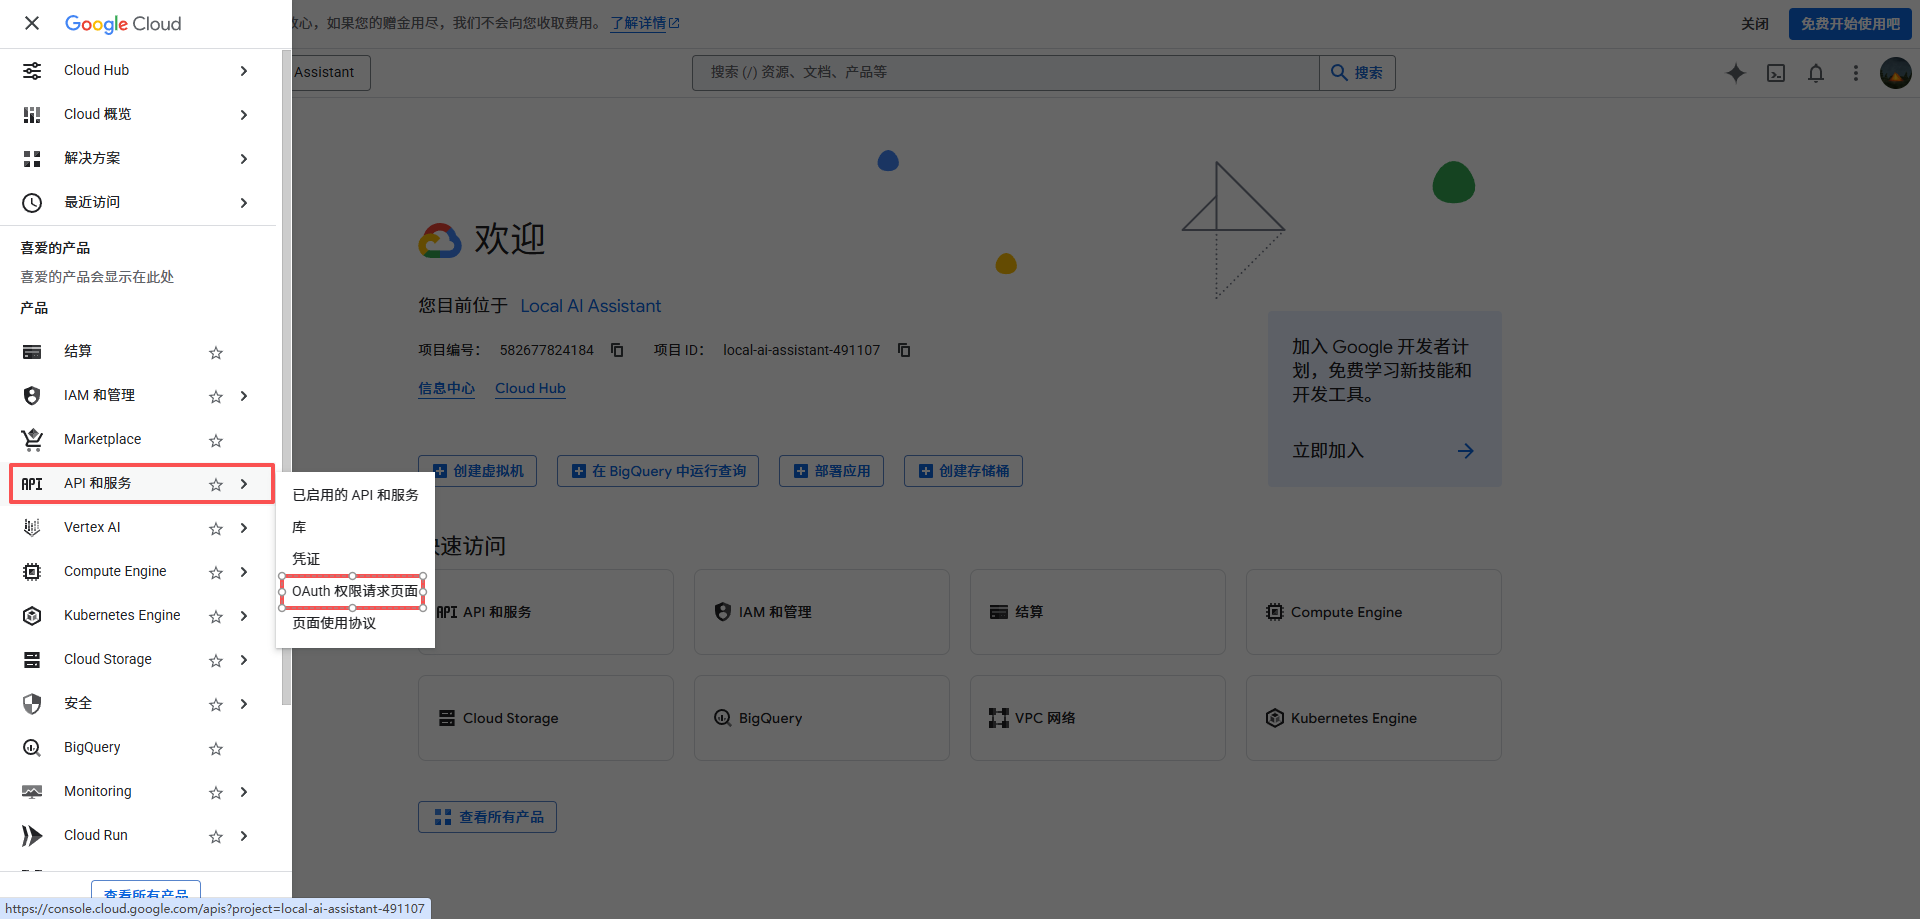Click the 创建存储桶 button
The width and height of the screenshot is (1920, 919).
coord(963,471)
